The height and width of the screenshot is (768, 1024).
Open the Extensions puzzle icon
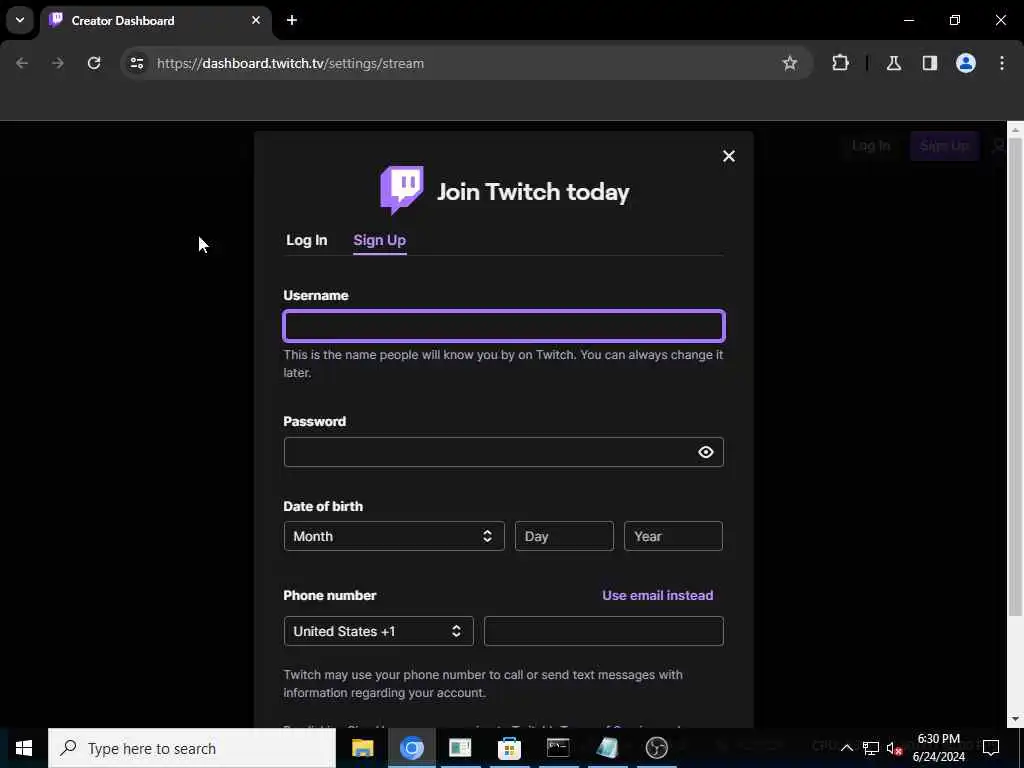click(840, 63)
